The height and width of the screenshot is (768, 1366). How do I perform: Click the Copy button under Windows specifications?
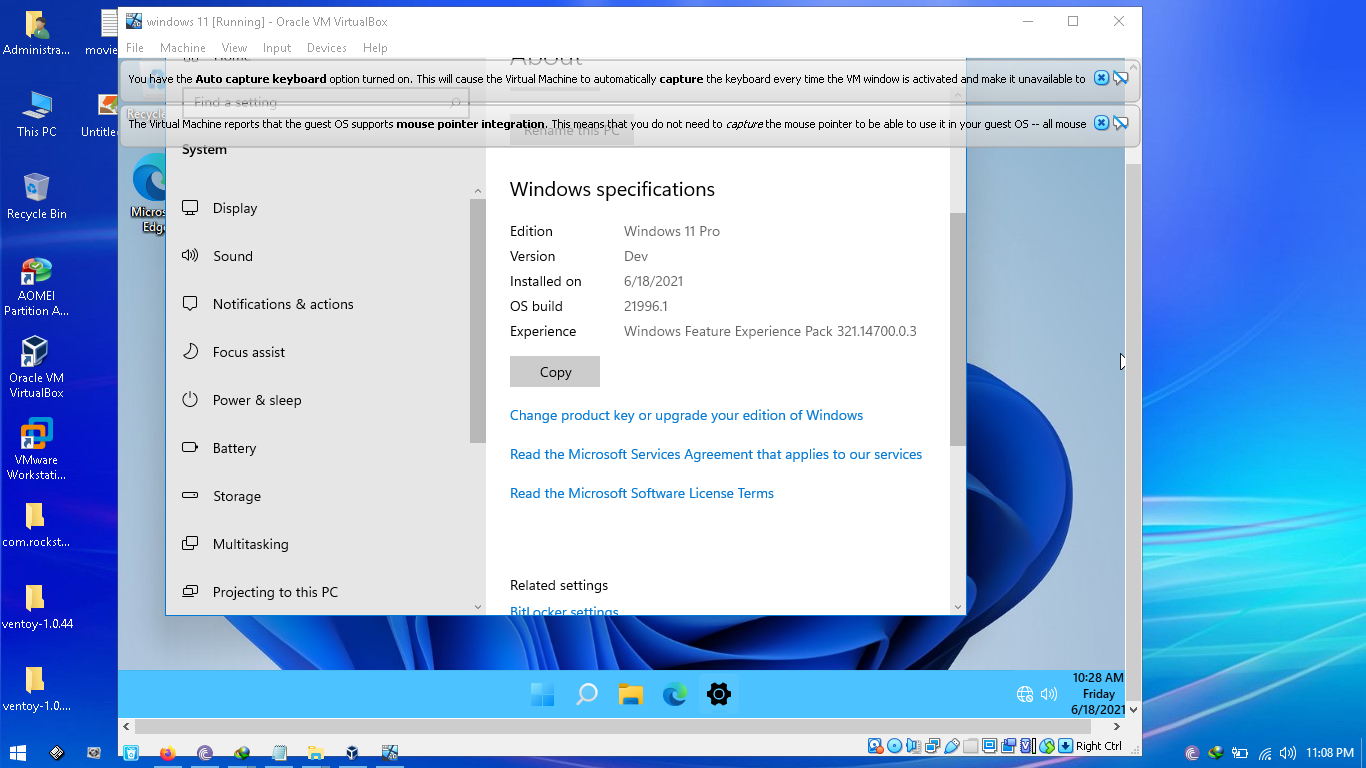click(x=555, y=371)
